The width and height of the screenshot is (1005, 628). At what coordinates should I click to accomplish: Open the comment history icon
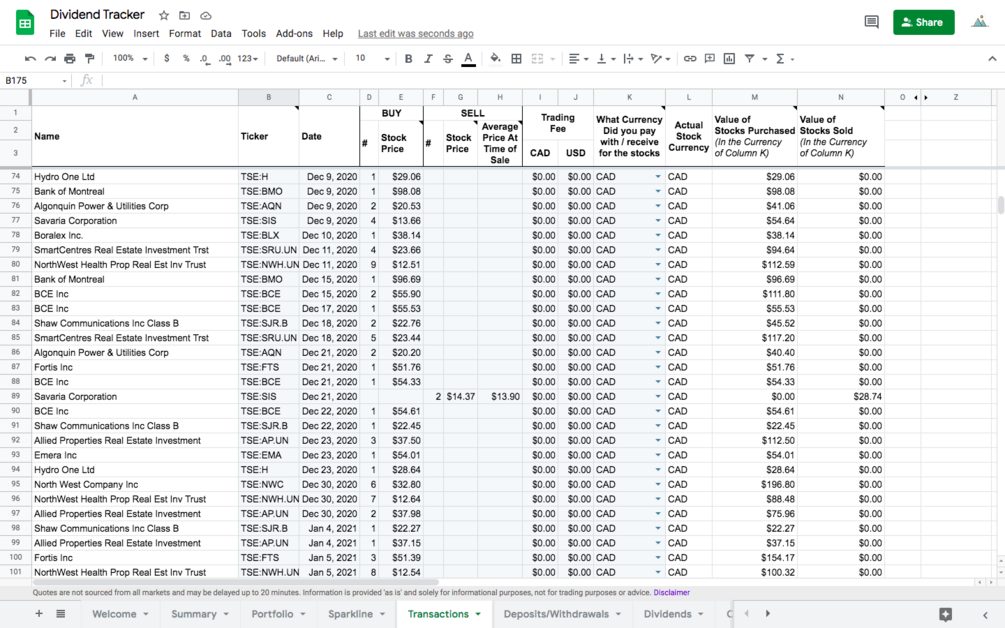pos(871,22)
